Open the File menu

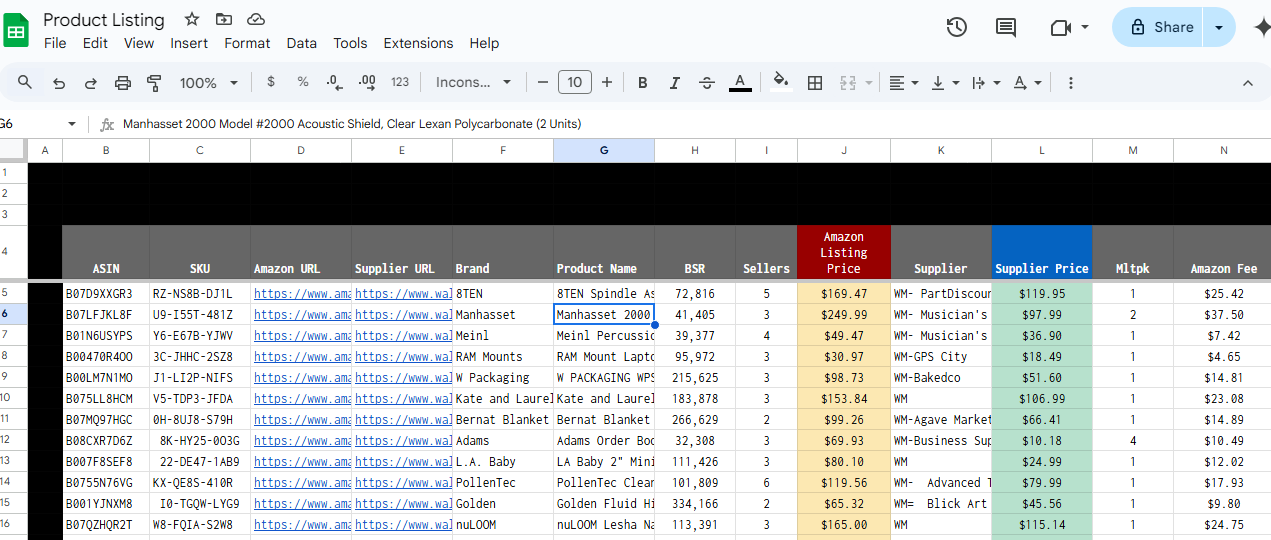pos(55,43)
